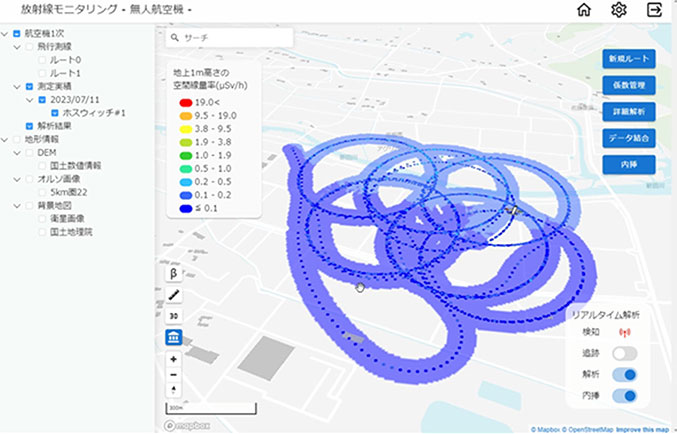The image size is (677, 434).
Task: Check the ルート0 checkbox
Action: pos(42,61)
